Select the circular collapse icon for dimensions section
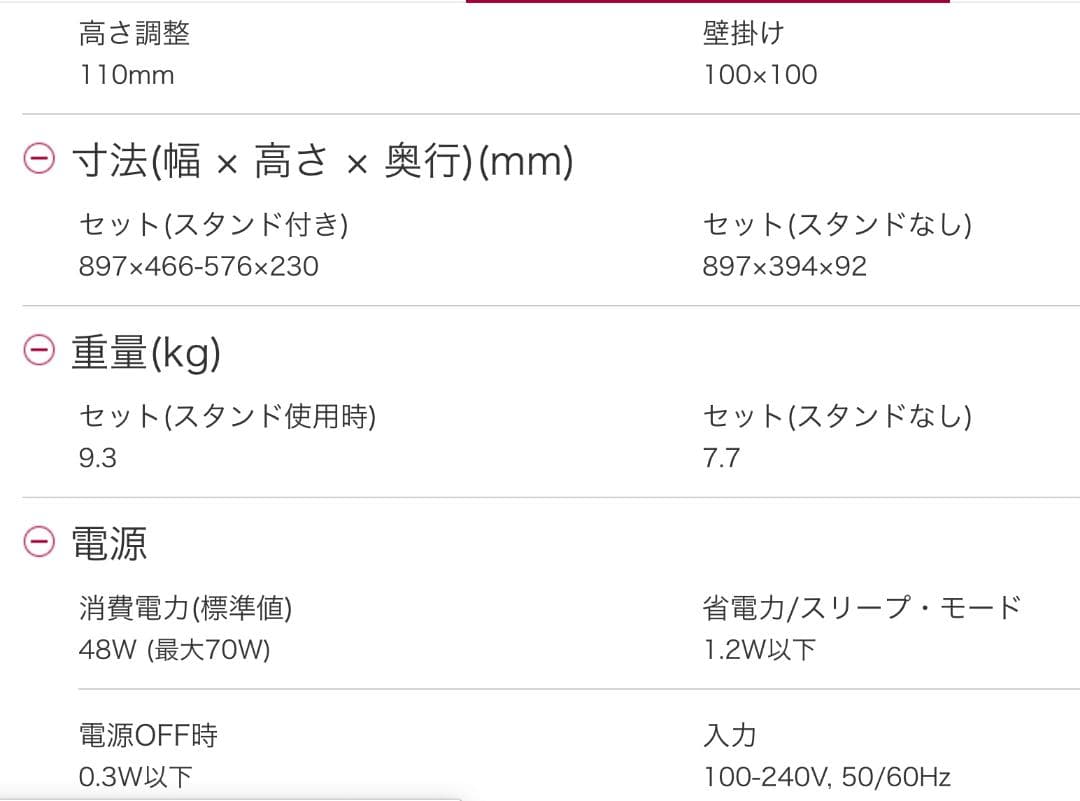Image resolution: width=1080 pixels, height=801 pixels. click(x=37, y=160)
